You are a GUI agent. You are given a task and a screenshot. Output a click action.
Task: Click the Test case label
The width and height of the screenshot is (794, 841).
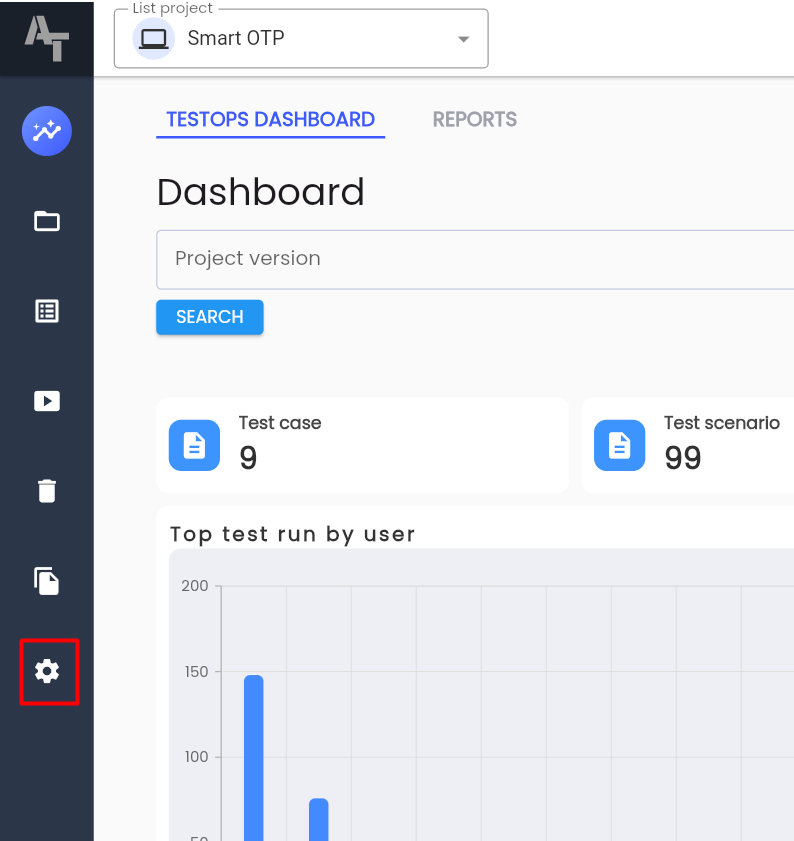point(280,423)
